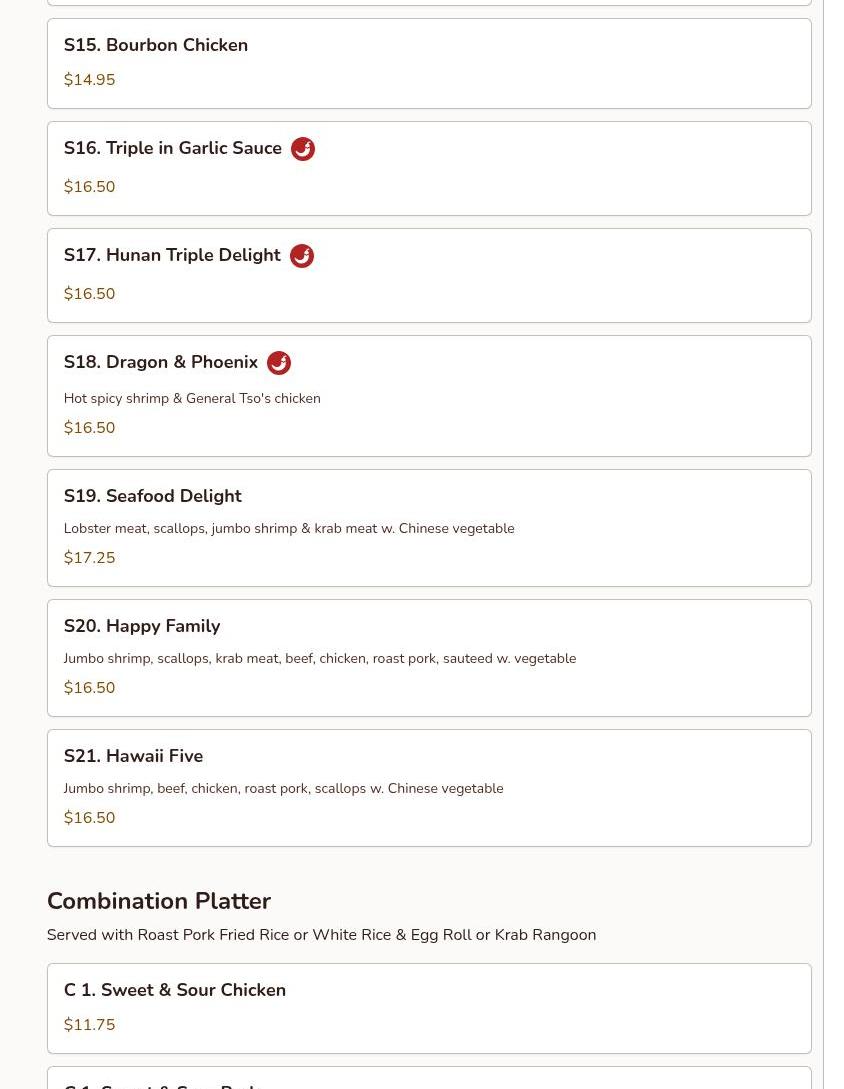Screen dimensions: 844x1089
Task: Click Dragon & Phoenix description about General Tso's chicken
Action: point(192,399)
